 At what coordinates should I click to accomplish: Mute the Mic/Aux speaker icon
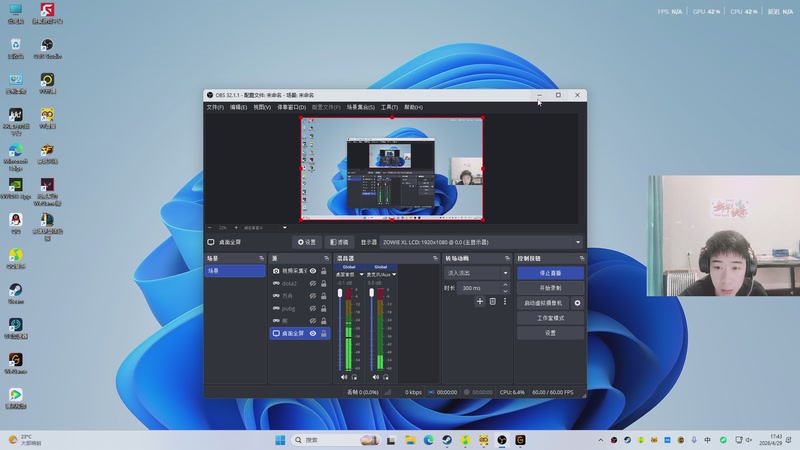[x=374, y=377]
